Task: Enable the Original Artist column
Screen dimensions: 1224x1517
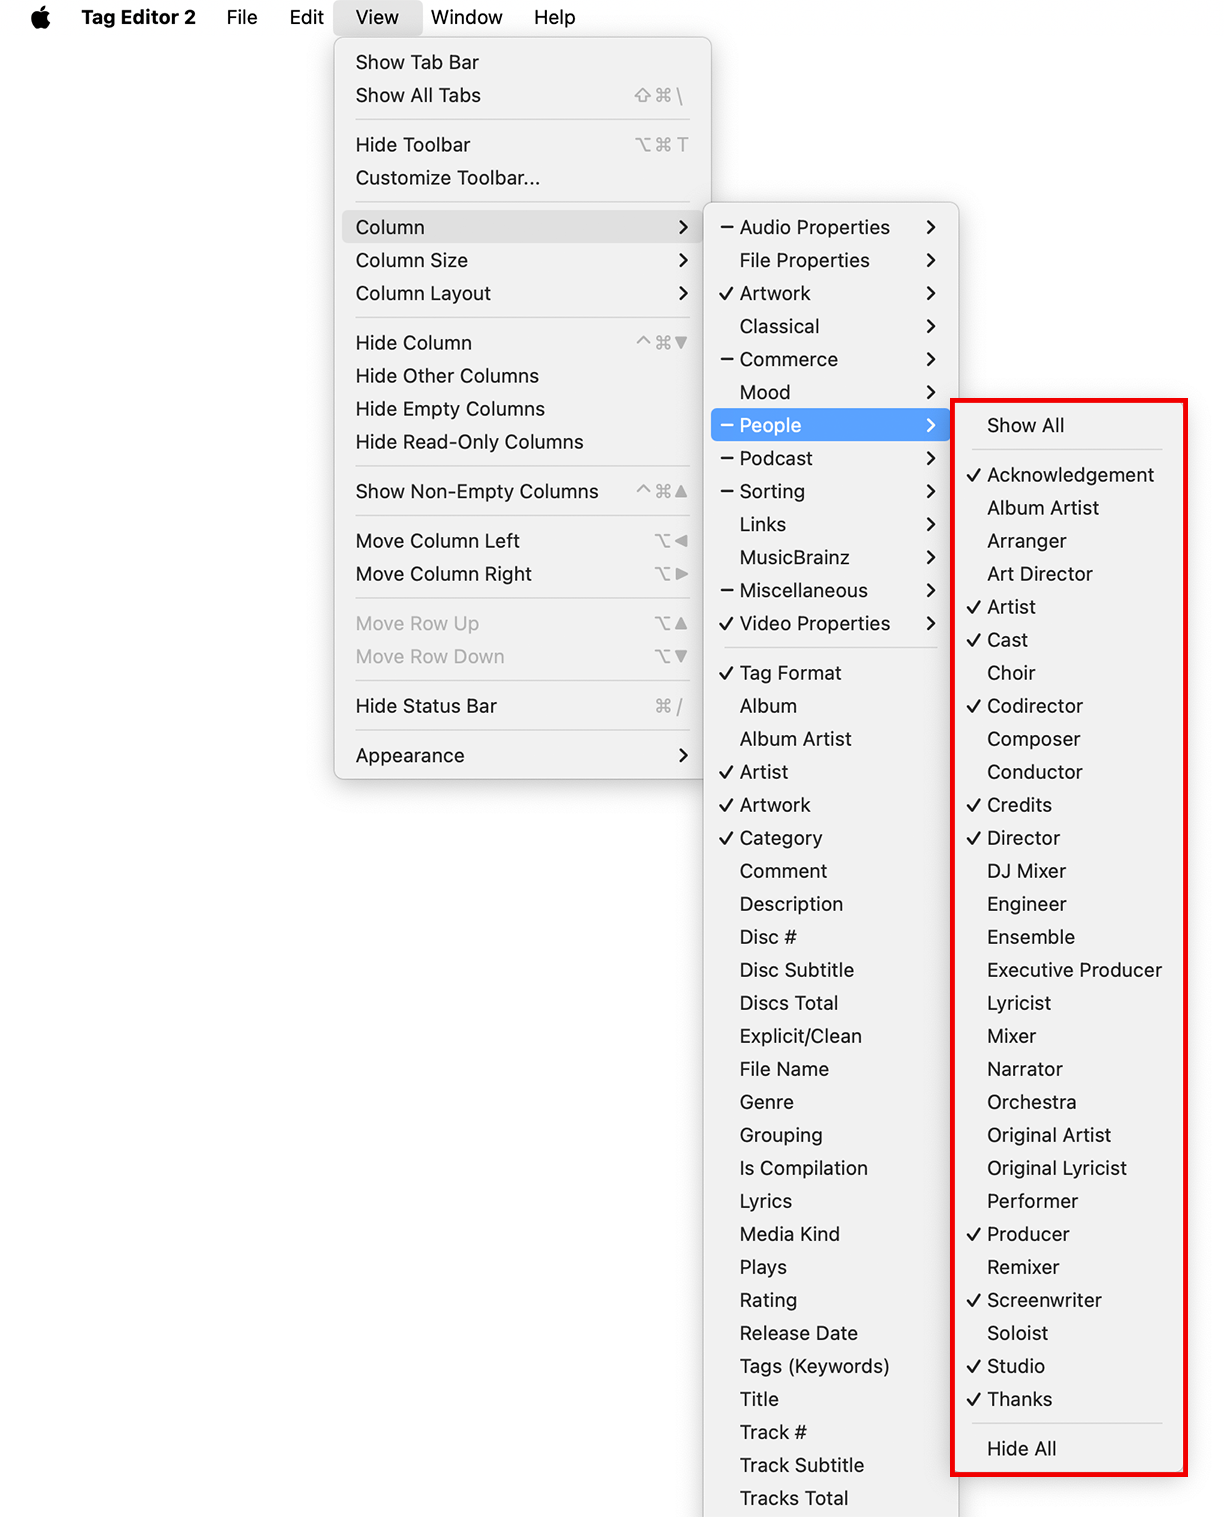Action: click(1069, 1135)
